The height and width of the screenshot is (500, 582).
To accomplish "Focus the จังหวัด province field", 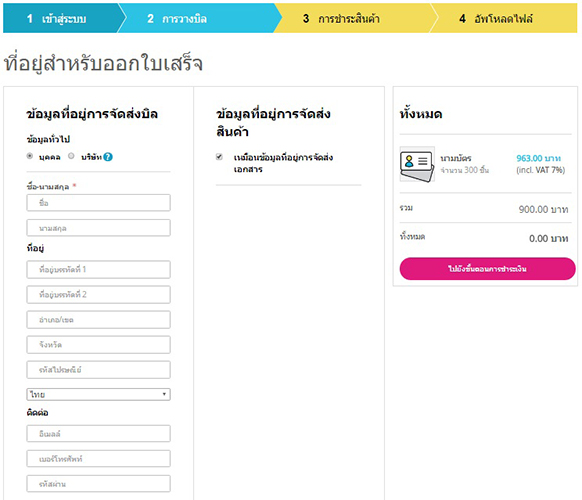I will tap(98, 345).
